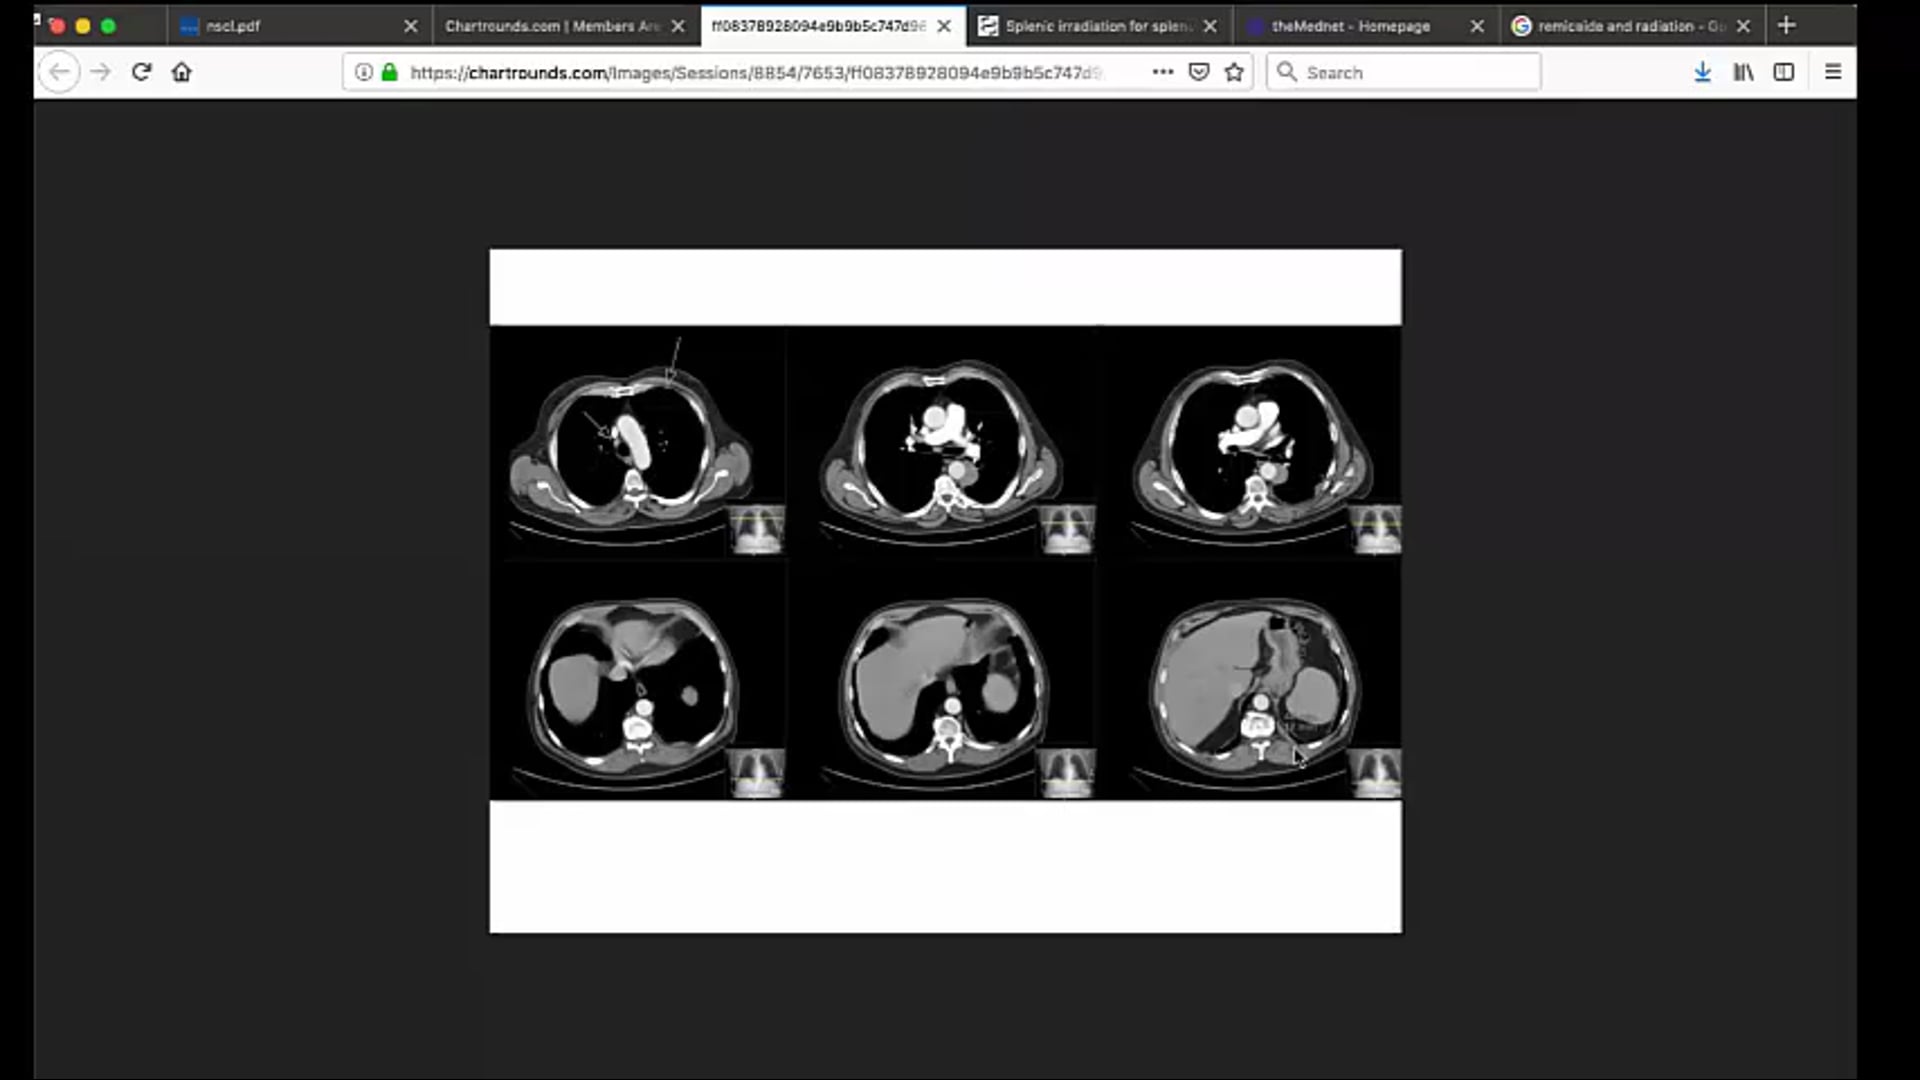Click the green macOS zoom button
The image size is (1920, 1080).
pos(106,26)
